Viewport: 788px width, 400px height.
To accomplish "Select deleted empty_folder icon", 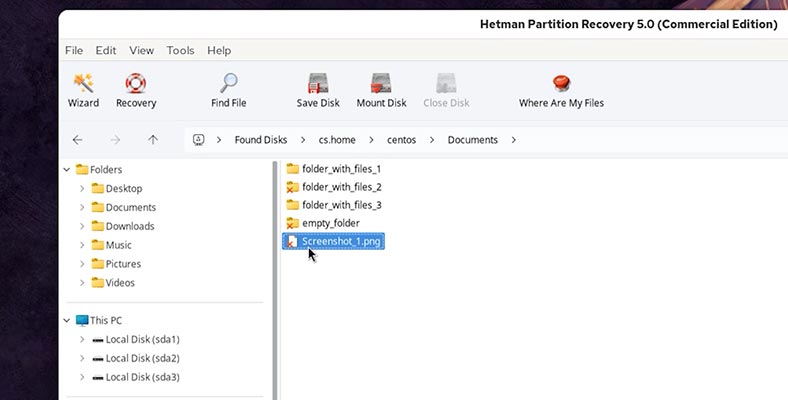I will coord(292,223).
